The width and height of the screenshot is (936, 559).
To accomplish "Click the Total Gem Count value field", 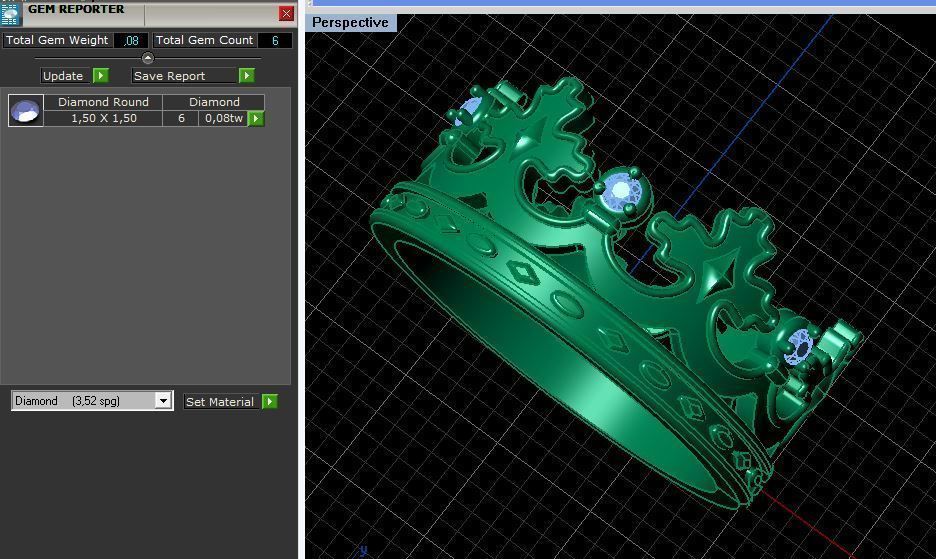I will (275, 40).
